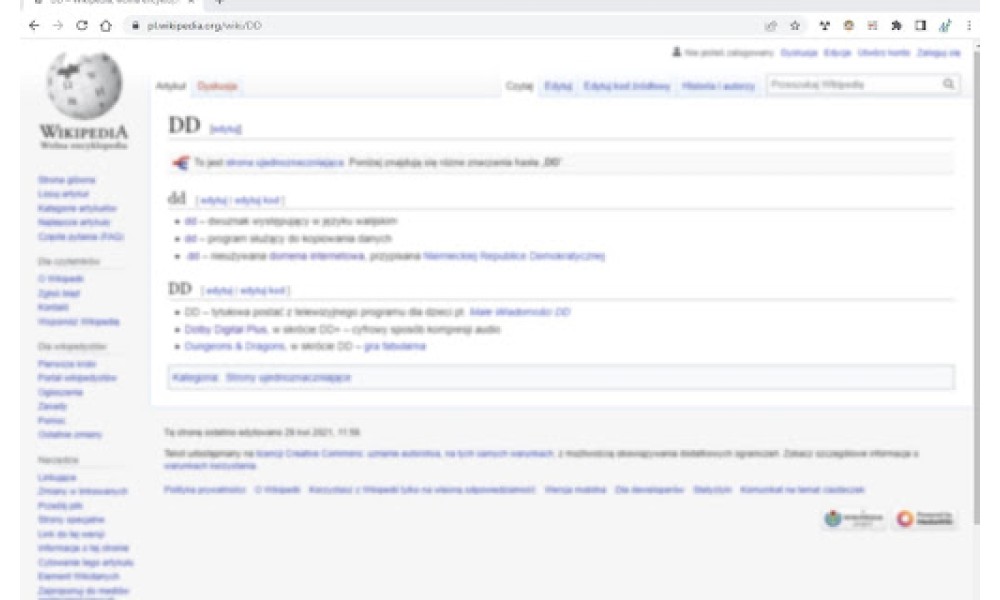Open Zasady in the sidebar
The image size is (1000, 600).
[x=52, y=406]
